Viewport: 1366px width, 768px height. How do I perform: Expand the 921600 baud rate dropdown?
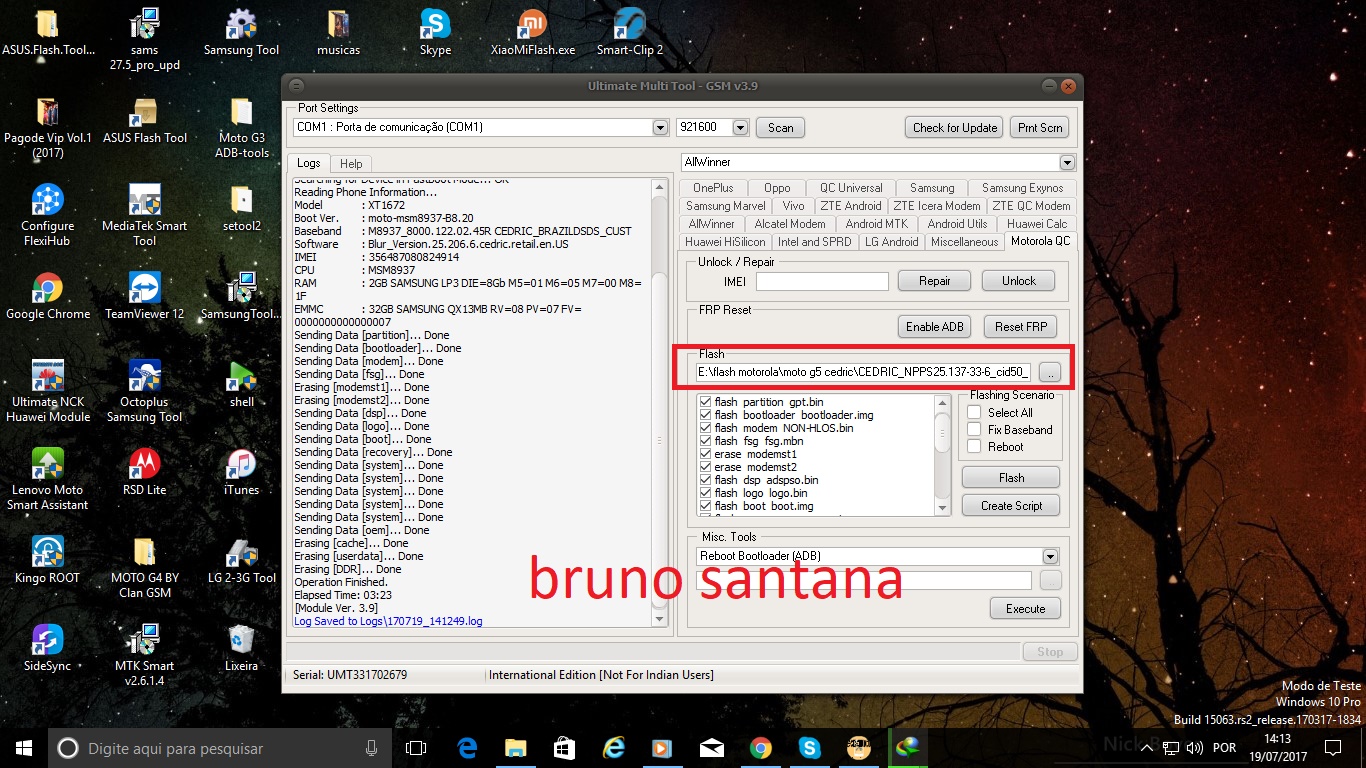coord(740,127)
